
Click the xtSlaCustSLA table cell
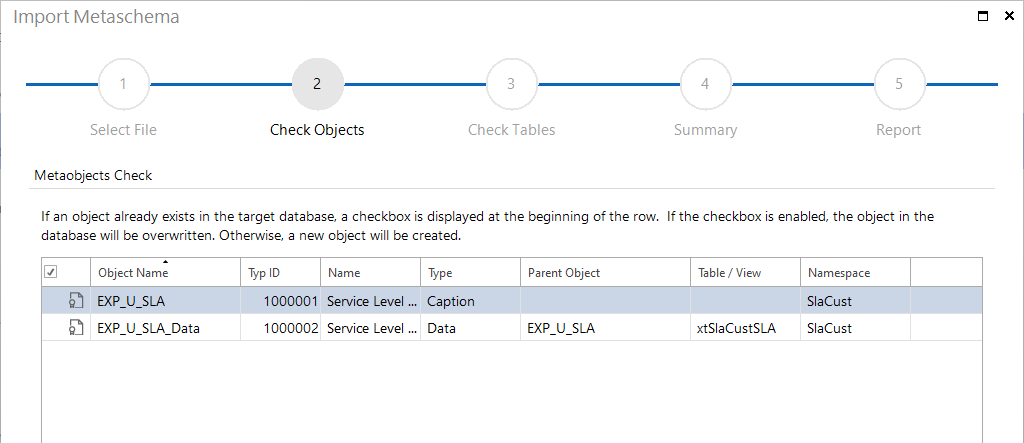pos(746,329)
